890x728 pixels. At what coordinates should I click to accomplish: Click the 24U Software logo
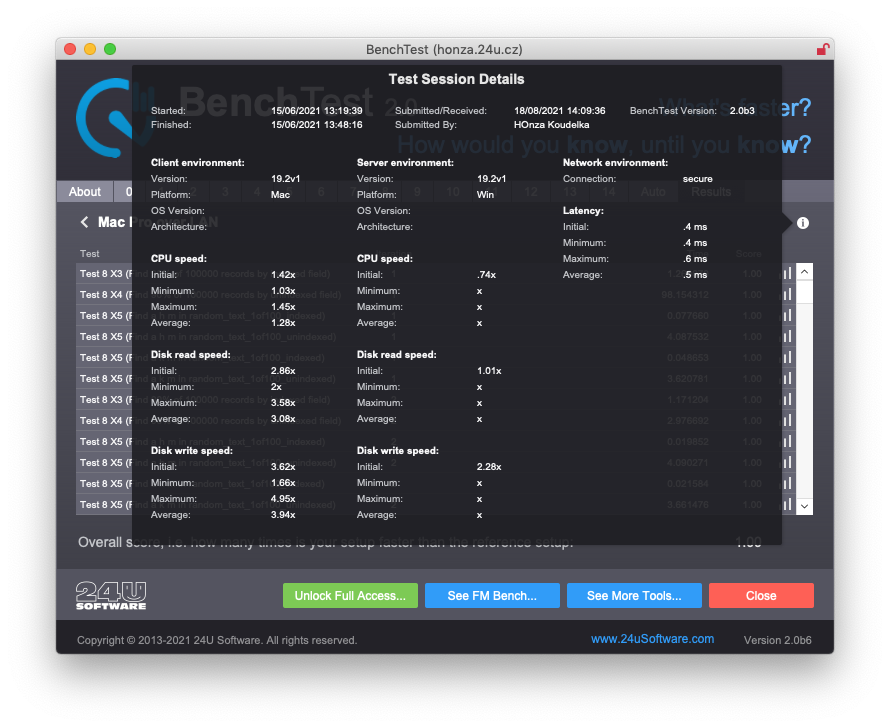click(111, 596)
